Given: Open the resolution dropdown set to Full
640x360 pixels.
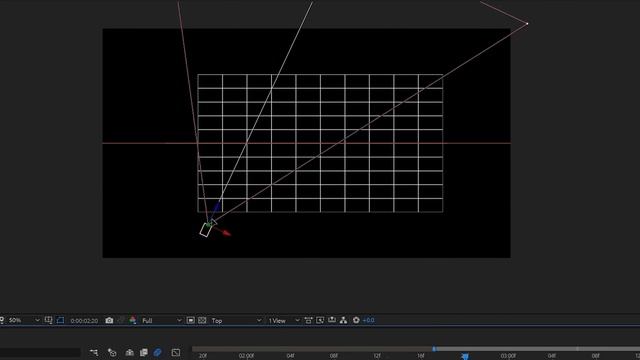Looking at the screenshot, I should pyautogui.click(x=162, y=320).
